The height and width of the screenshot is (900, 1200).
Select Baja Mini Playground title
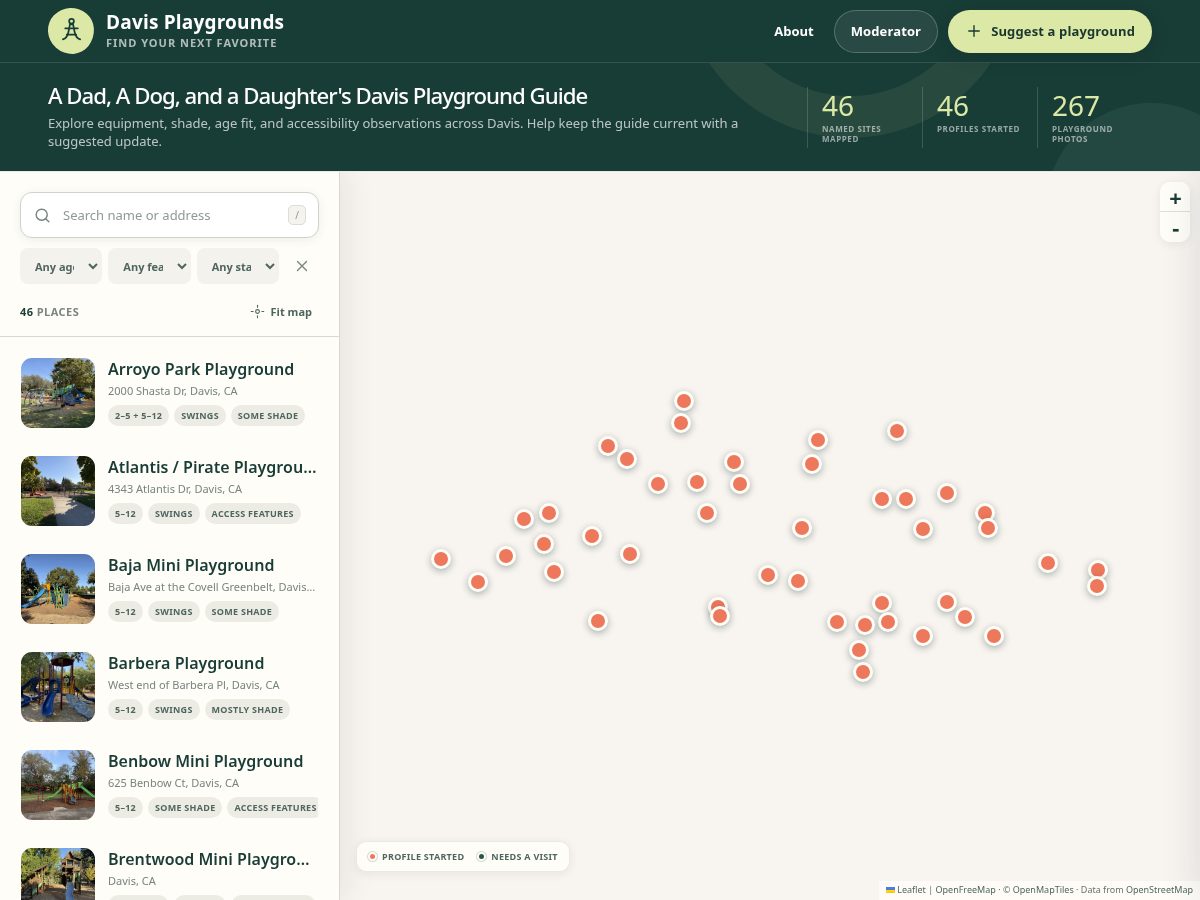(191, 565)
